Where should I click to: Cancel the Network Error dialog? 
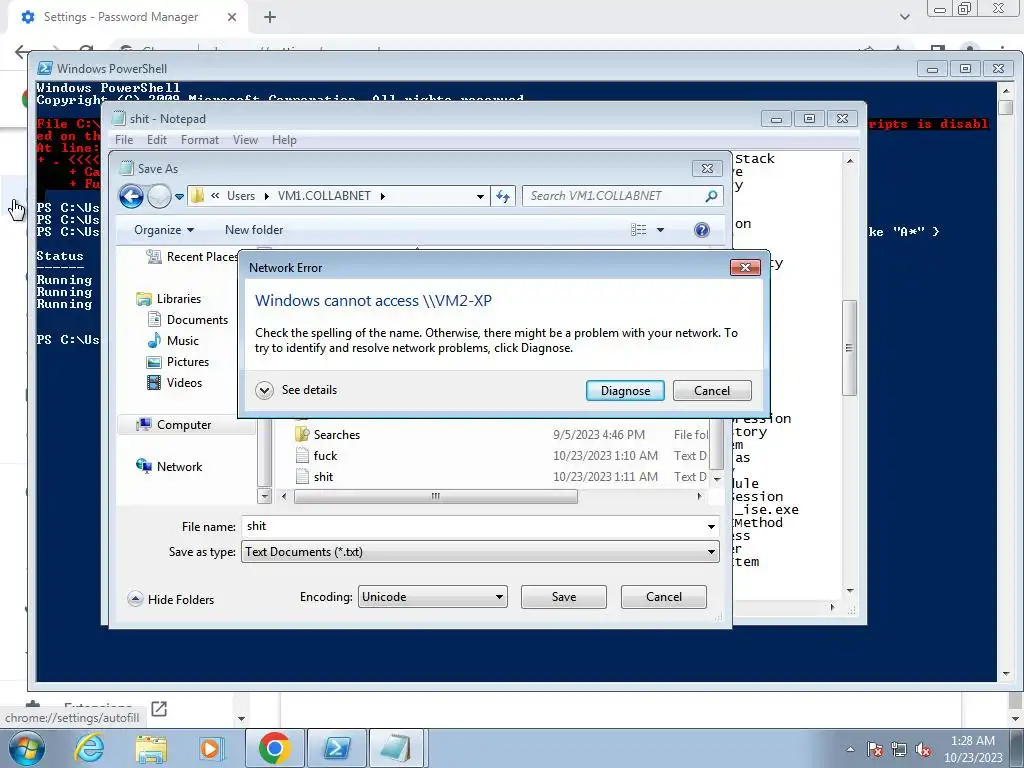pyautogui.click(x=712, y=391)
